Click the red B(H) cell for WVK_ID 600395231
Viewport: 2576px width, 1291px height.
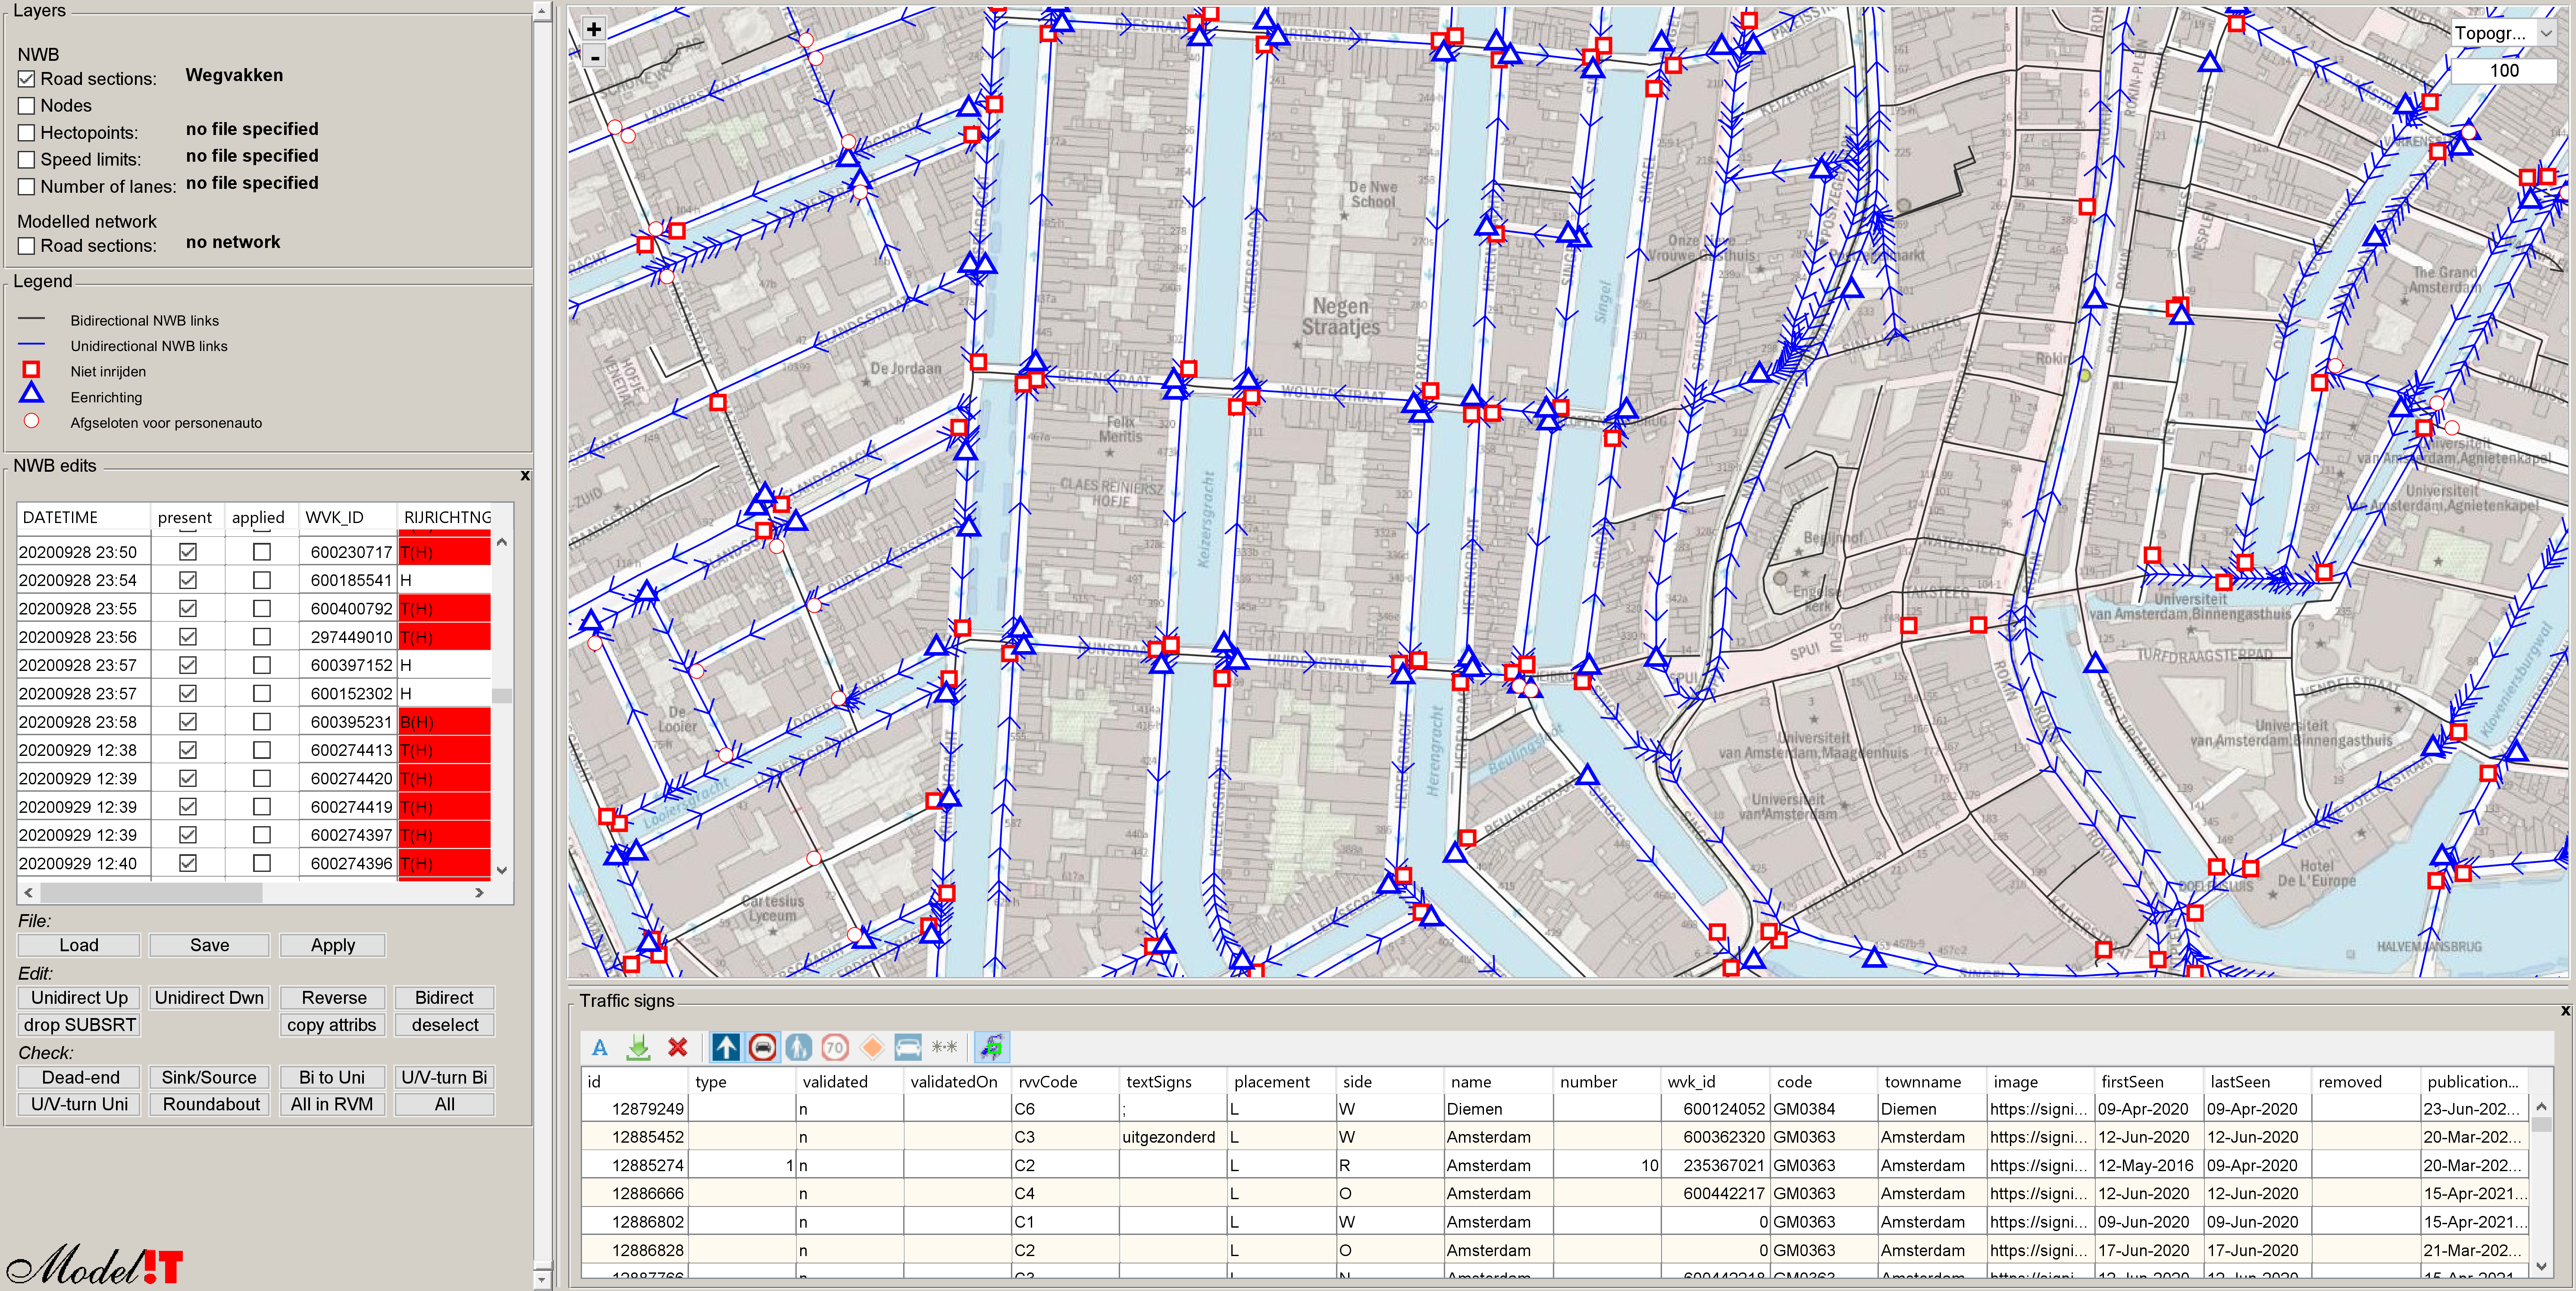[x=445, y=722]
